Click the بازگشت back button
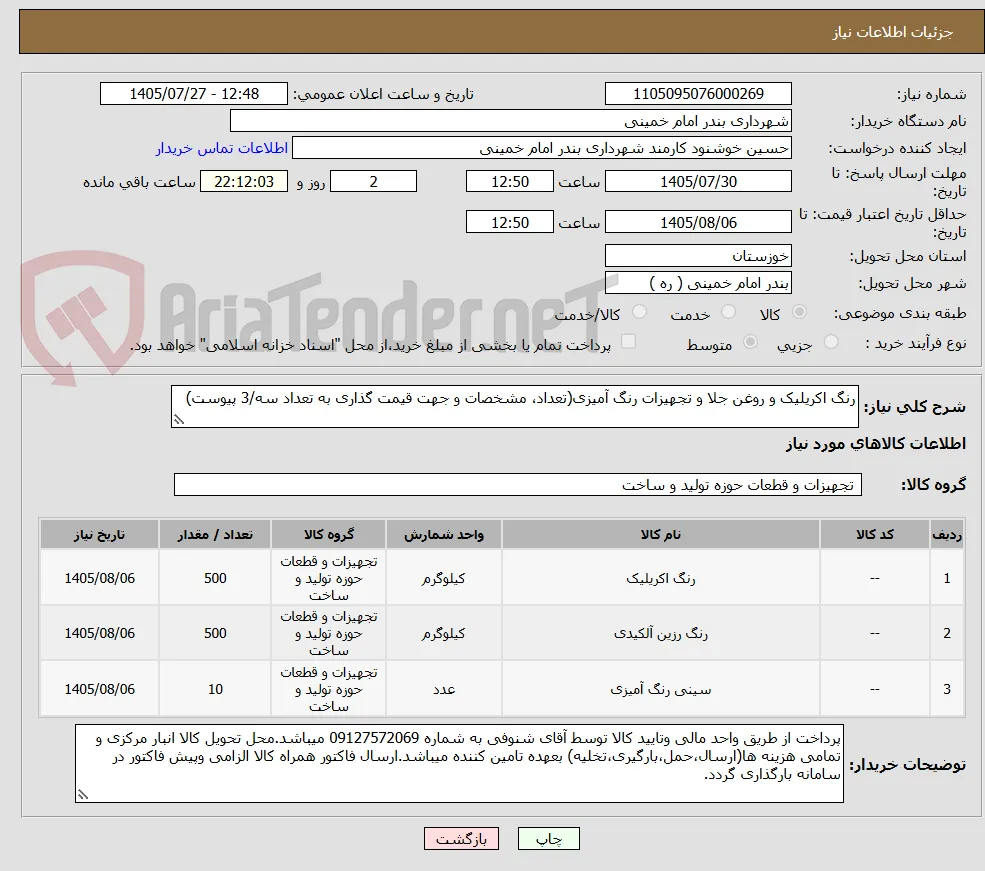This screenshot has height=871, width=985. click(x=461, y=839)
